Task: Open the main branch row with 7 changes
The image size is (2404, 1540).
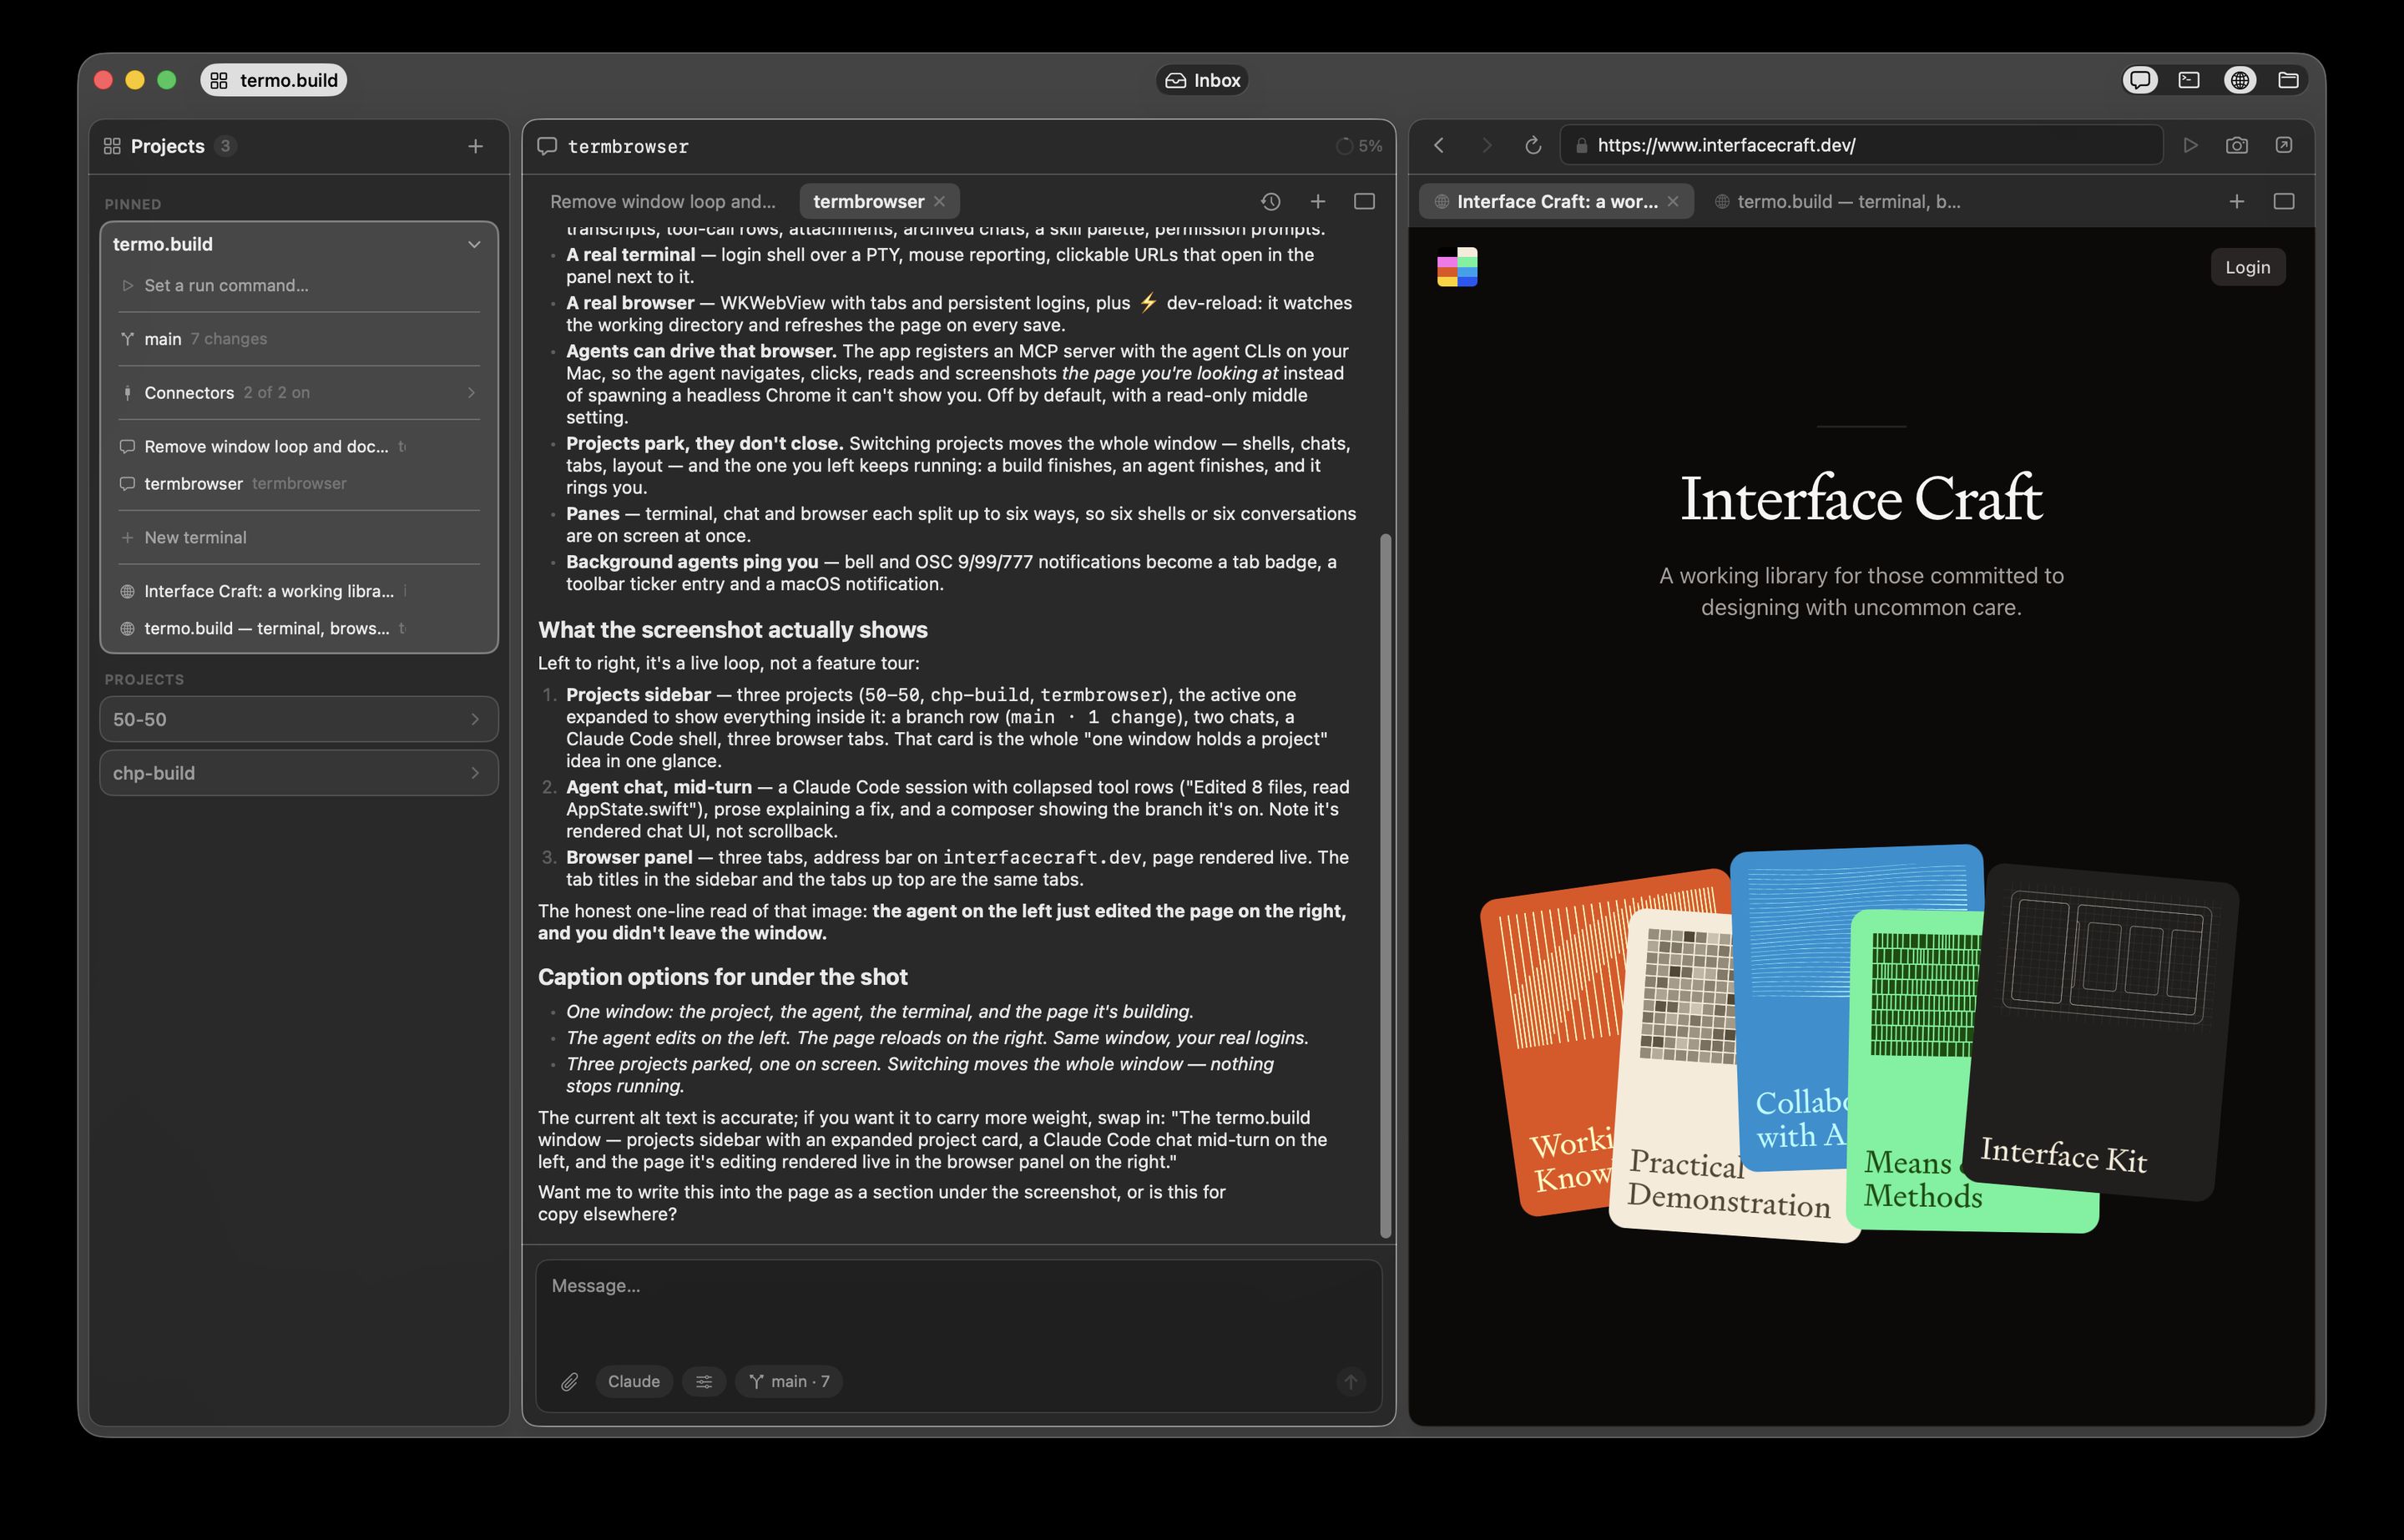Action: click(x=299, y=339)
